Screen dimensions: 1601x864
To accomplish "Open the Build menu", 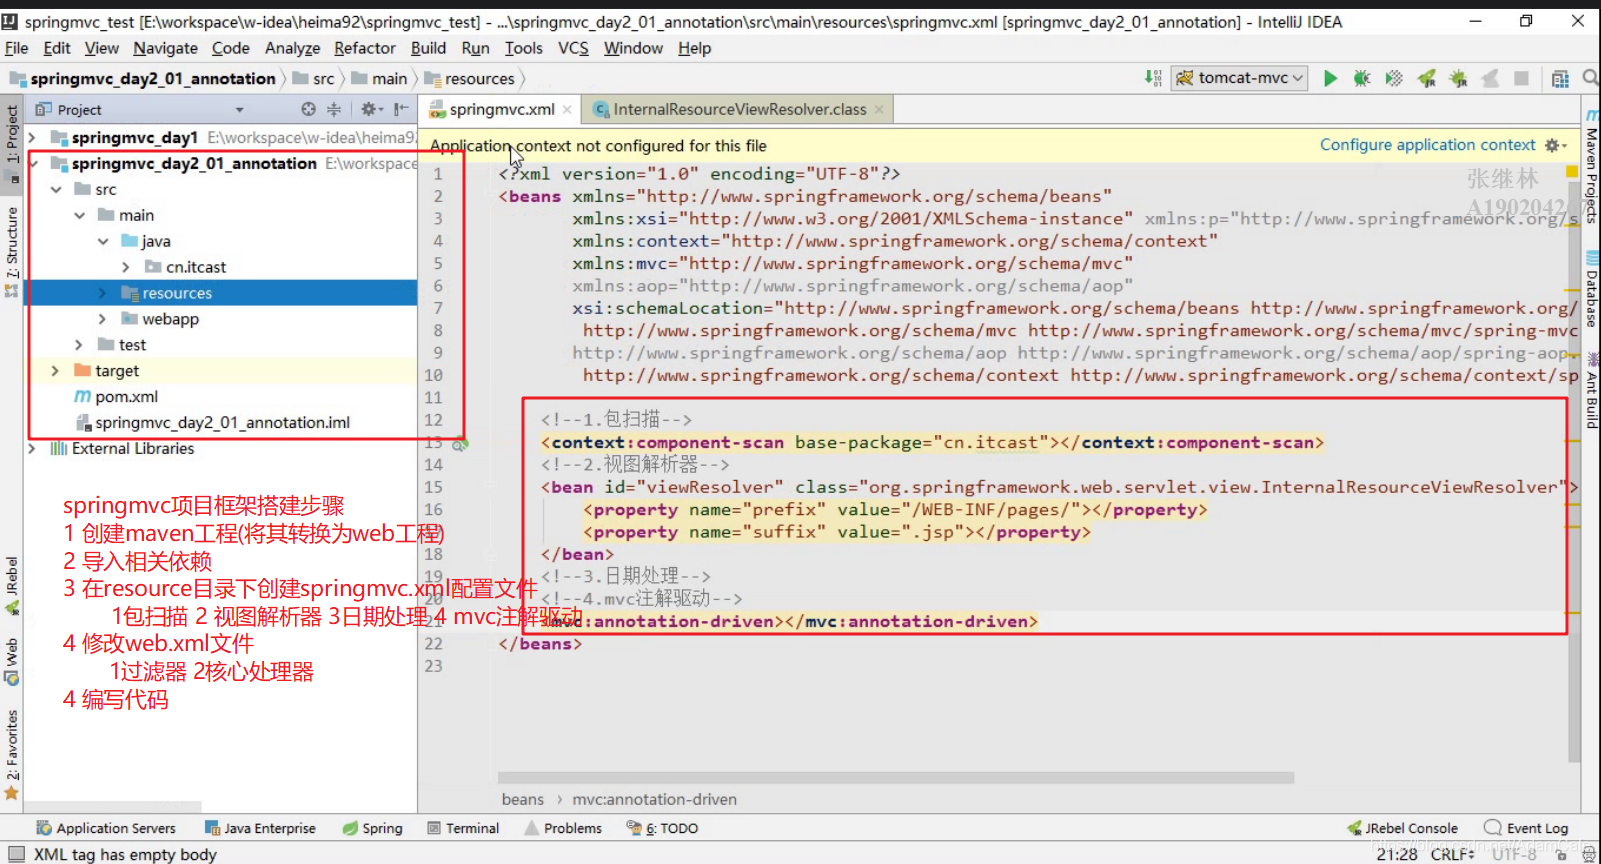I will pos(428,48).
